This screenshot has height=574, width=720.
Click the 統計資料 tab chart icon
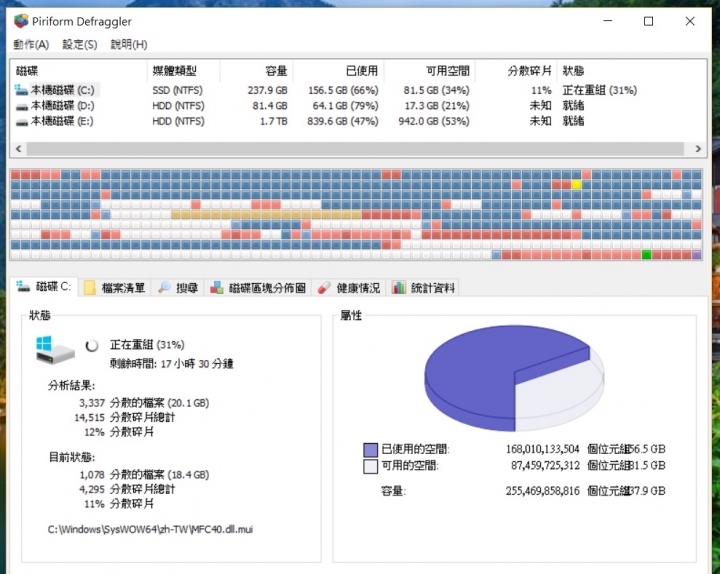pos(399,288)
